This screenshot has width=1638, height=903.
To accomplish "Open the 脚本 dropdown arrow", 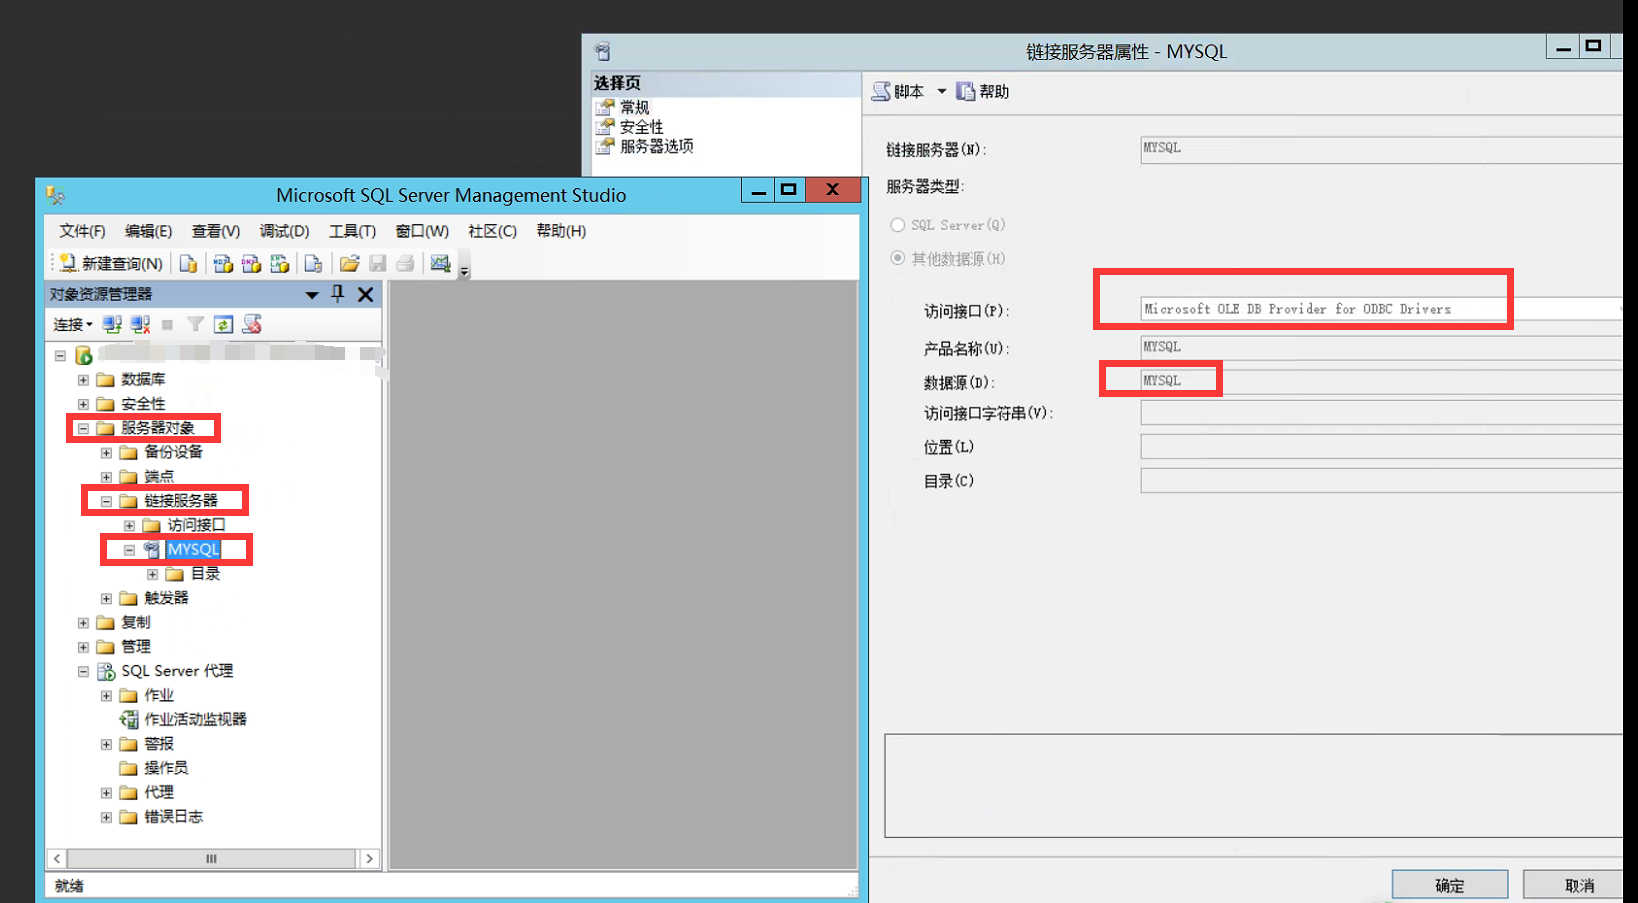I will pyautogui.click(x=941, y=91).
